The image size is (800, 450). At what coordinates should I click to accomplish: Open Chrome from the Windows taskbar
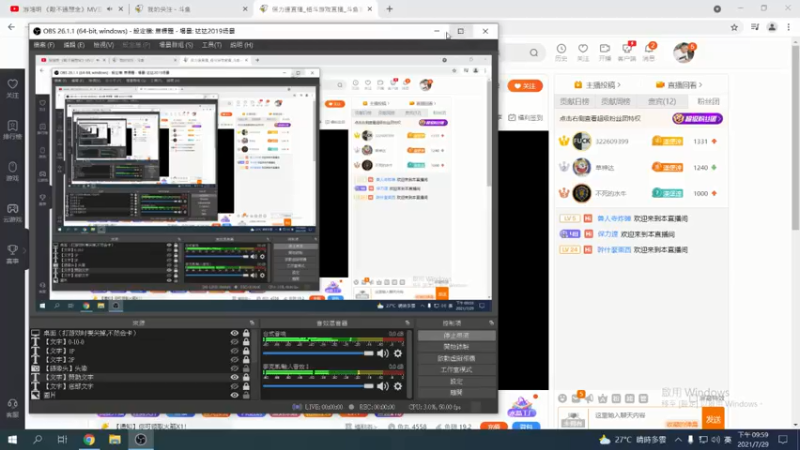pyautogui.click(x=89, y=439)
